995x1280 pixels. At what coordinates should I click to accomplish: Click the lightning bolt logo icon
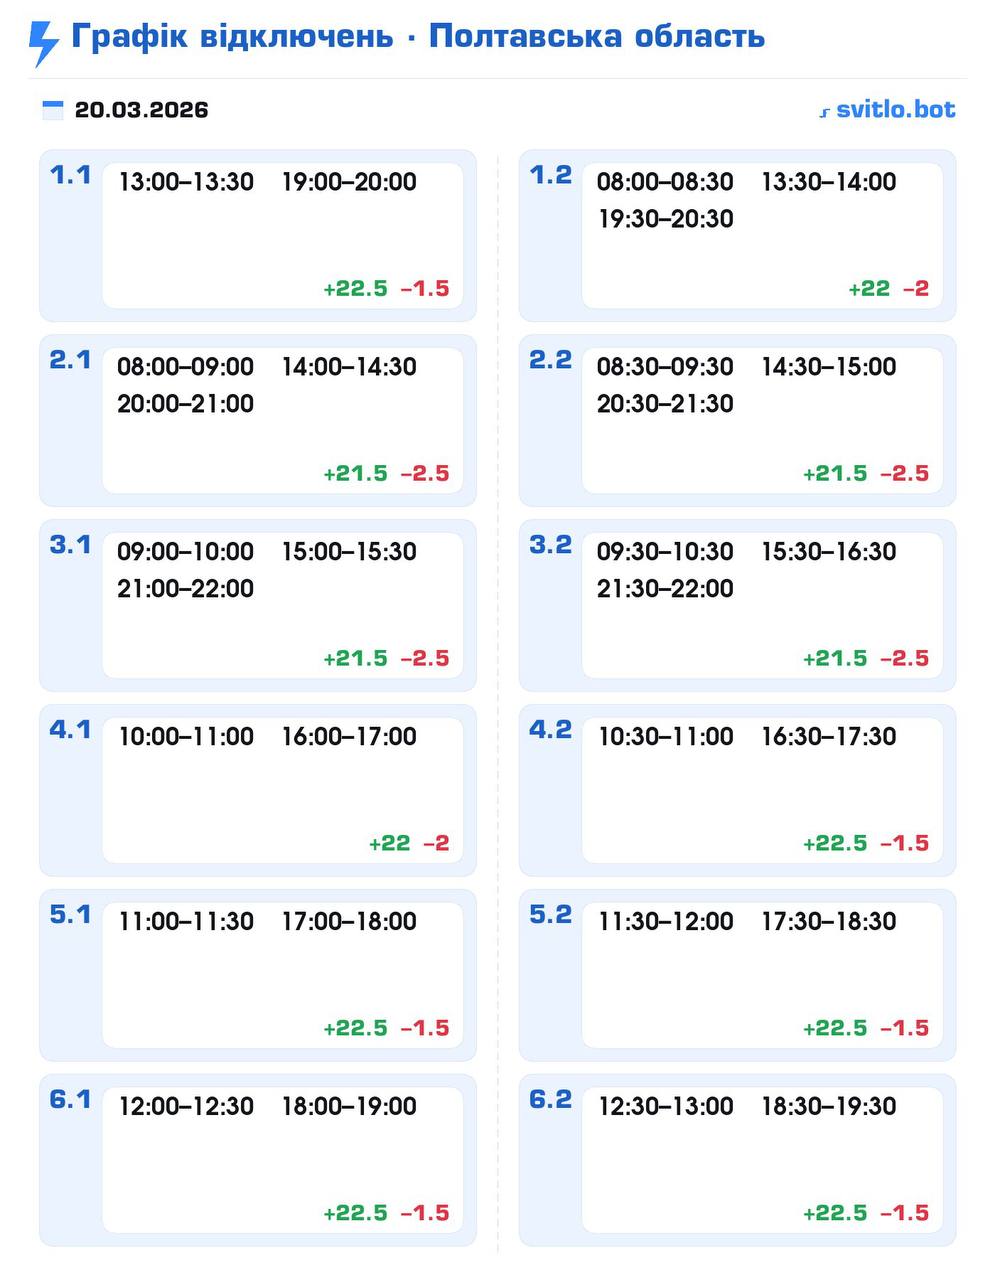[x=44, y=43]
